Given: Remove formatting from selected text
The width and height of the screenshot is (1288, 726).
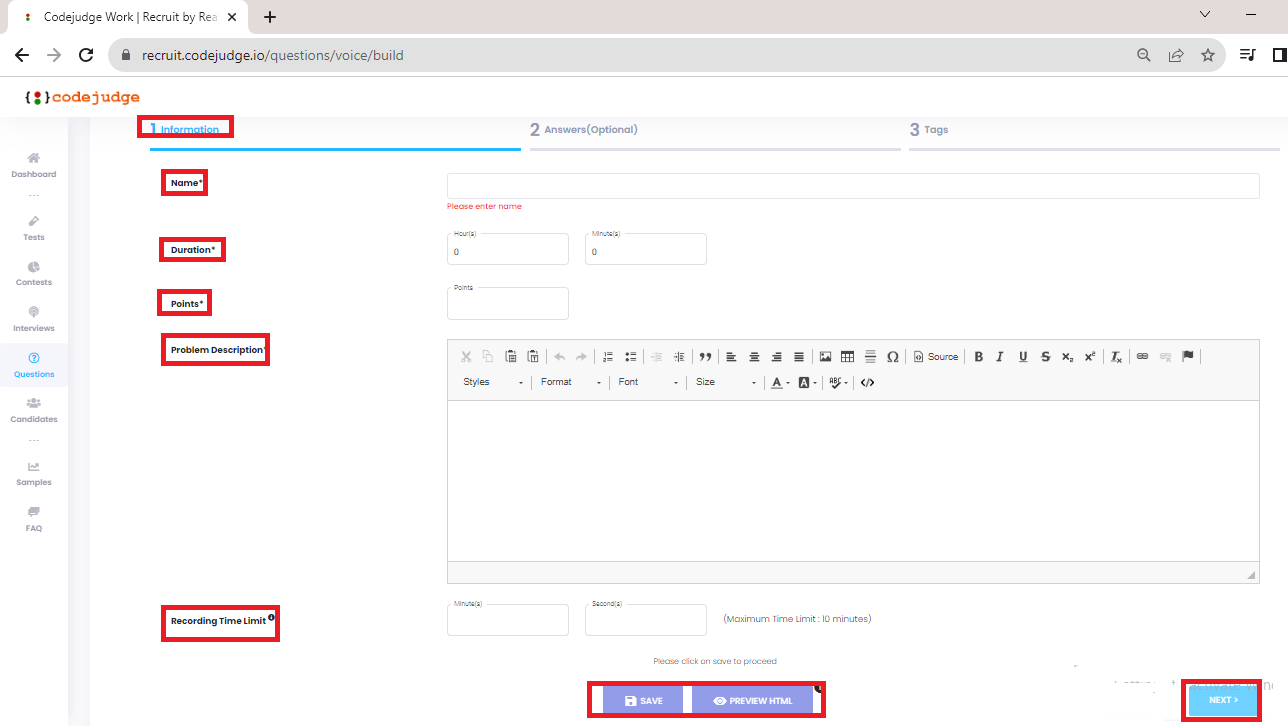Looking at the screenshot, I should [1116, 357].
